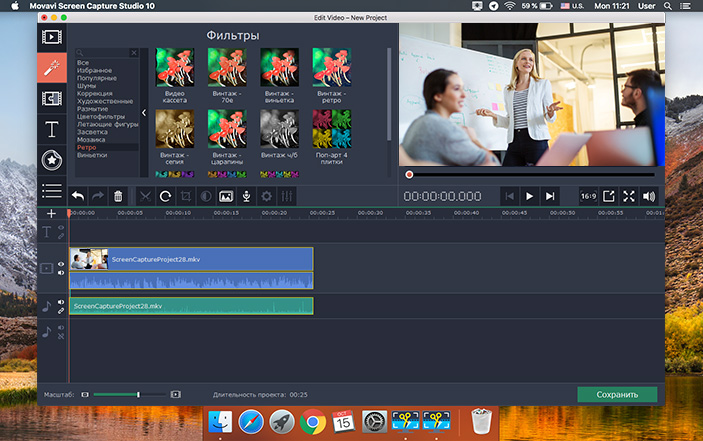Toggle the player volume speaker icon
The height and width of the screenshot is (441, 703).
pyautogui.click(x=649, y=196)
